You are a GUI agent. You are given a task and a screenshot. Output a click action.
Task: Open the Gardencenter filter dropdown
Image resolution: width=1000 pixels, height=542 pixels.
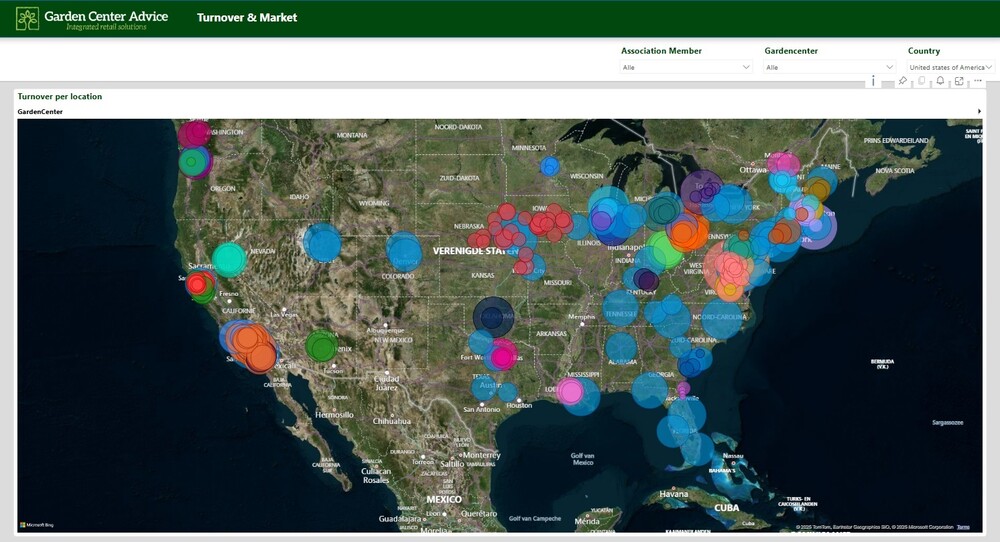pos(829,67)
